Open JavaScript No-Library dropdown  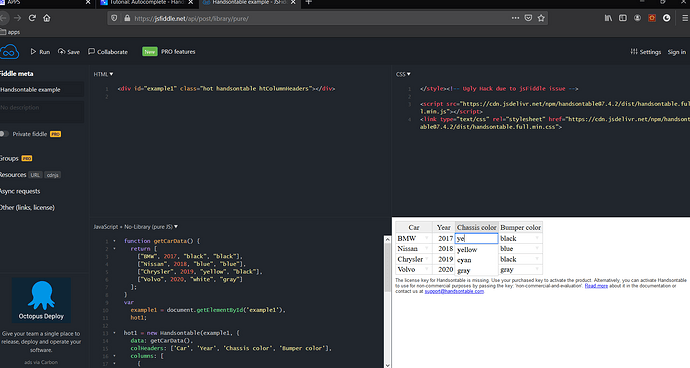pyautogui.click(x=136, y=227)
